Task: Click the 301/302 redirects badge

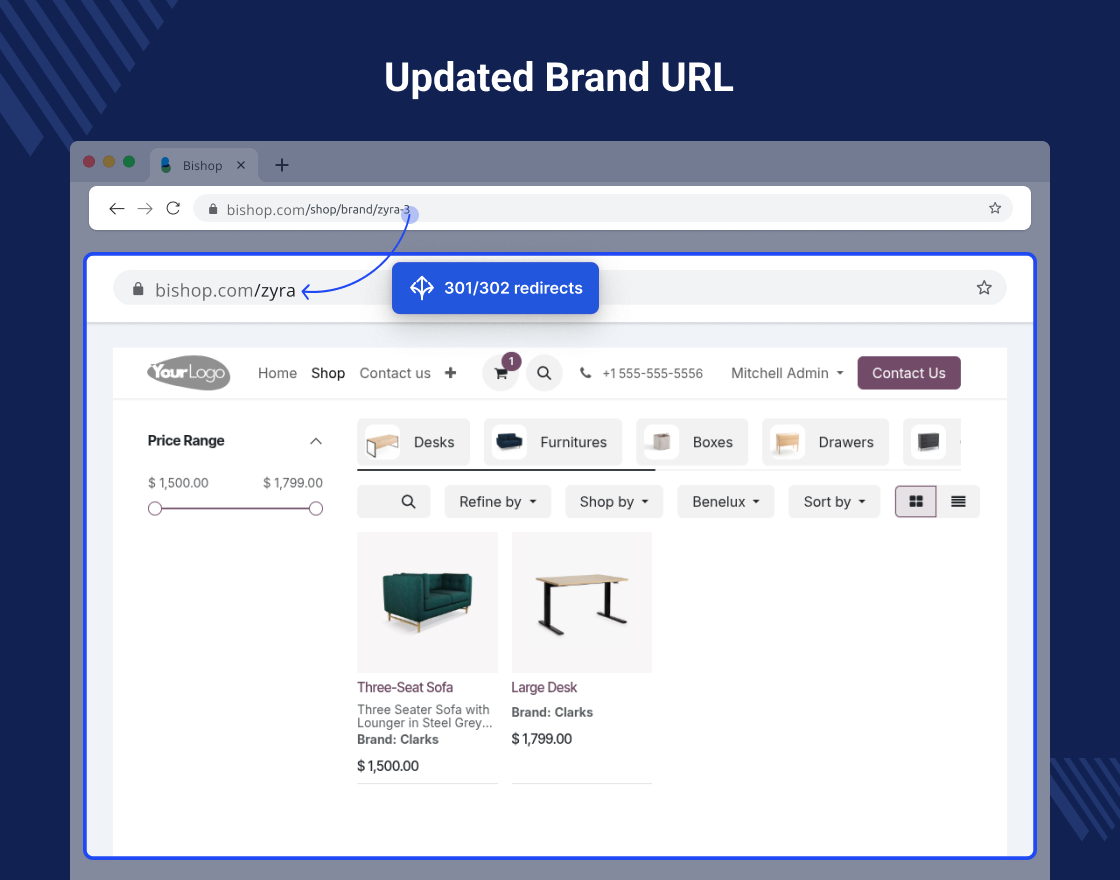Action: (x=495, y=288)
